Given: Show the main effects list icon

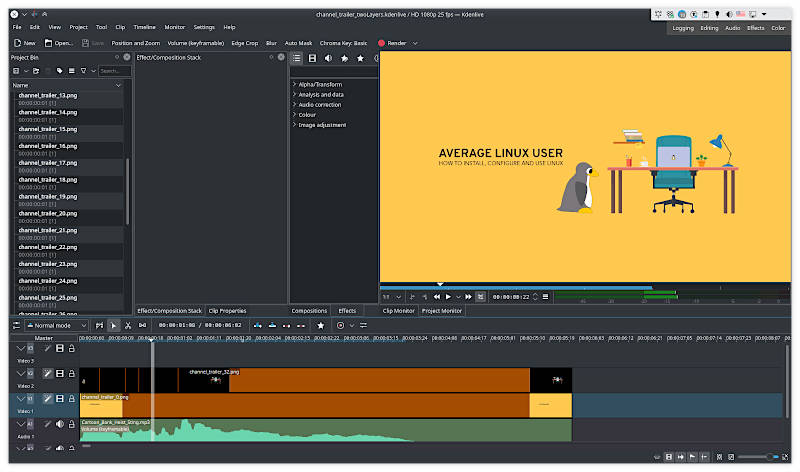Looking at the screenshot, I should tap(296, 58).
